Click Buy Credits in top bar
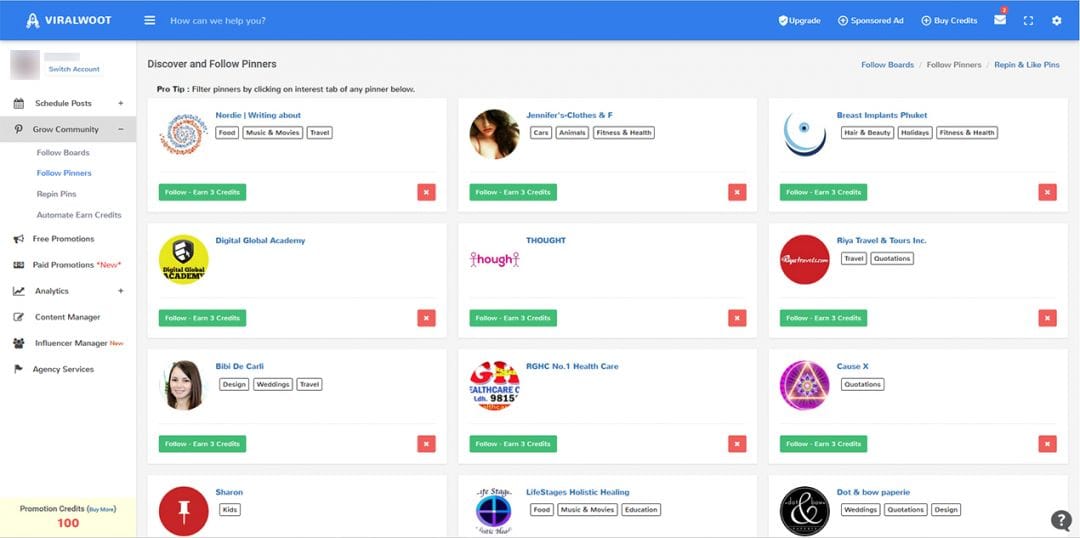Viewport: 1080px width, 538px height. [950, 21]
